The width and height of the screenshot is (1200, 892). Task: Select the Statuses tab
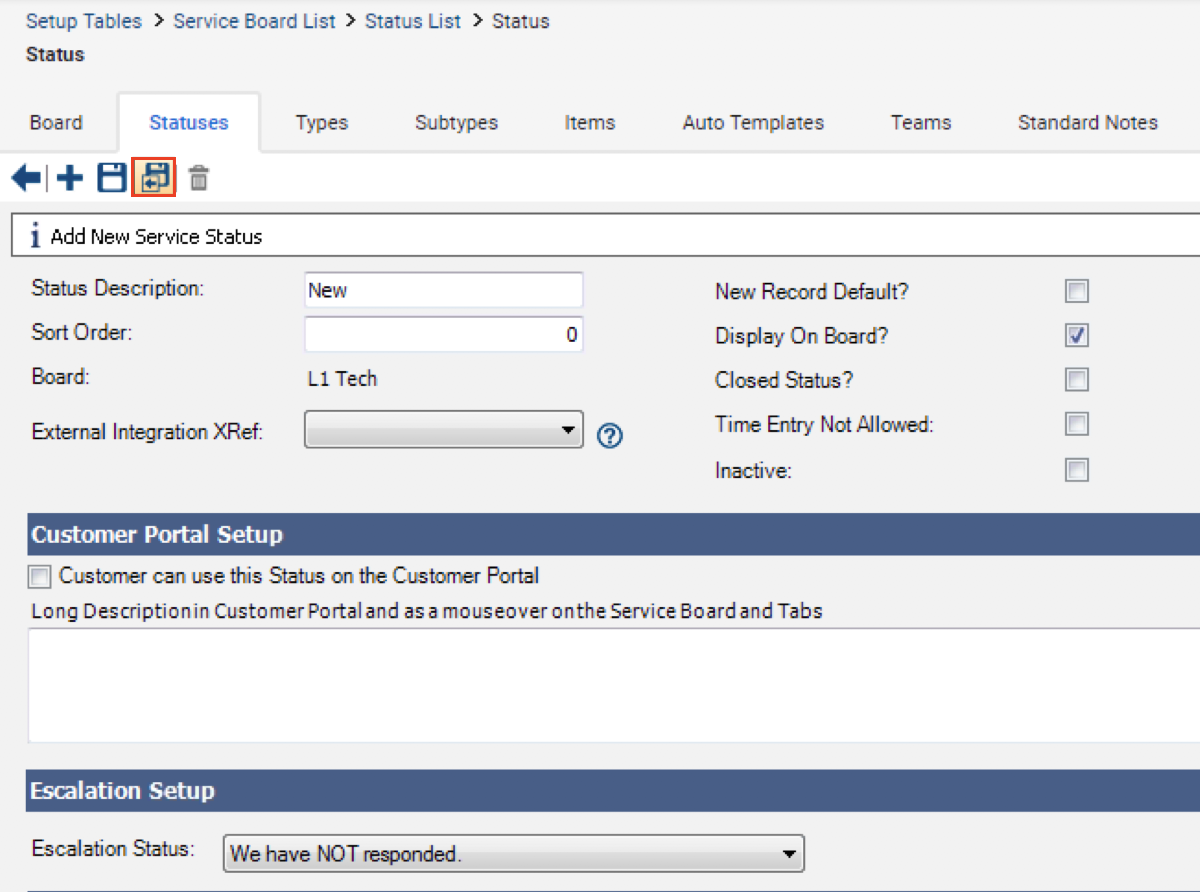tap(189, 123)
